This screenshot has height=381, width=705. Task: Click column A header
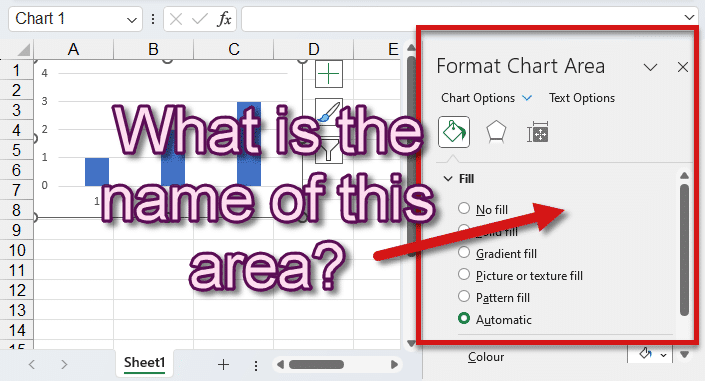pos(73,49)
